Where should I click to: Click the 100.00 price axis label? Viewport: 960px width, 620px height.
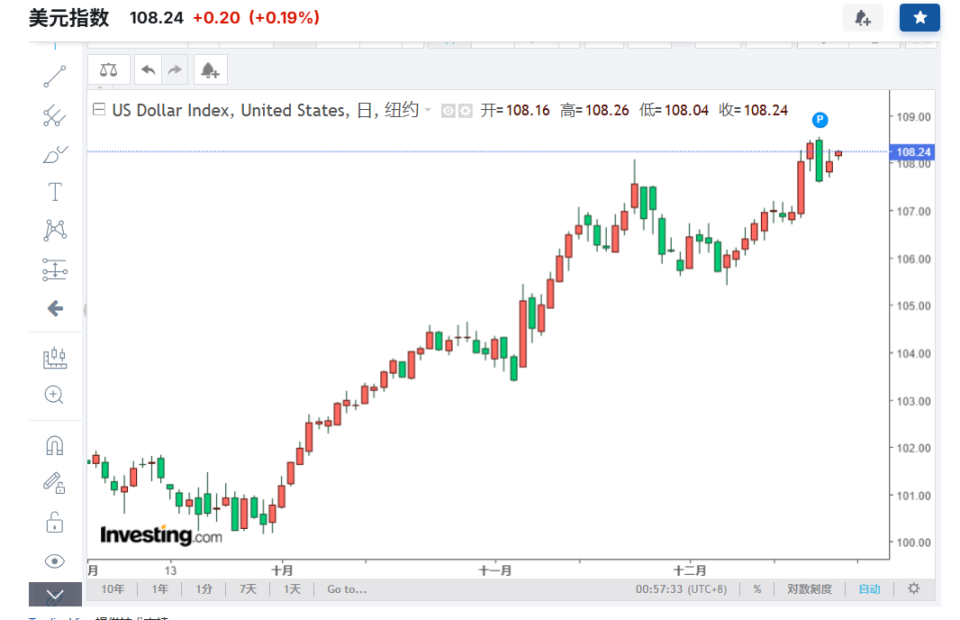click(913, 542)
